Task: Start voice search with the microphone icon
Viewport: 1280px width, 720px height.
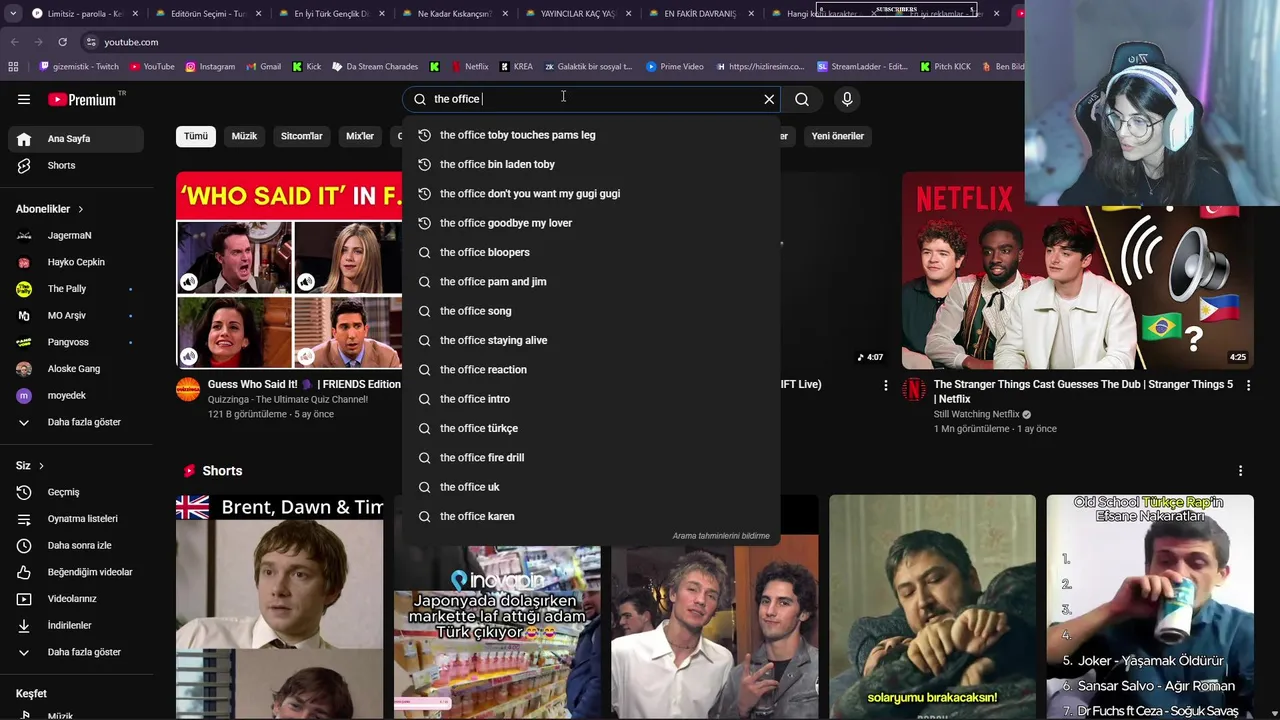Action: point(847,99)
